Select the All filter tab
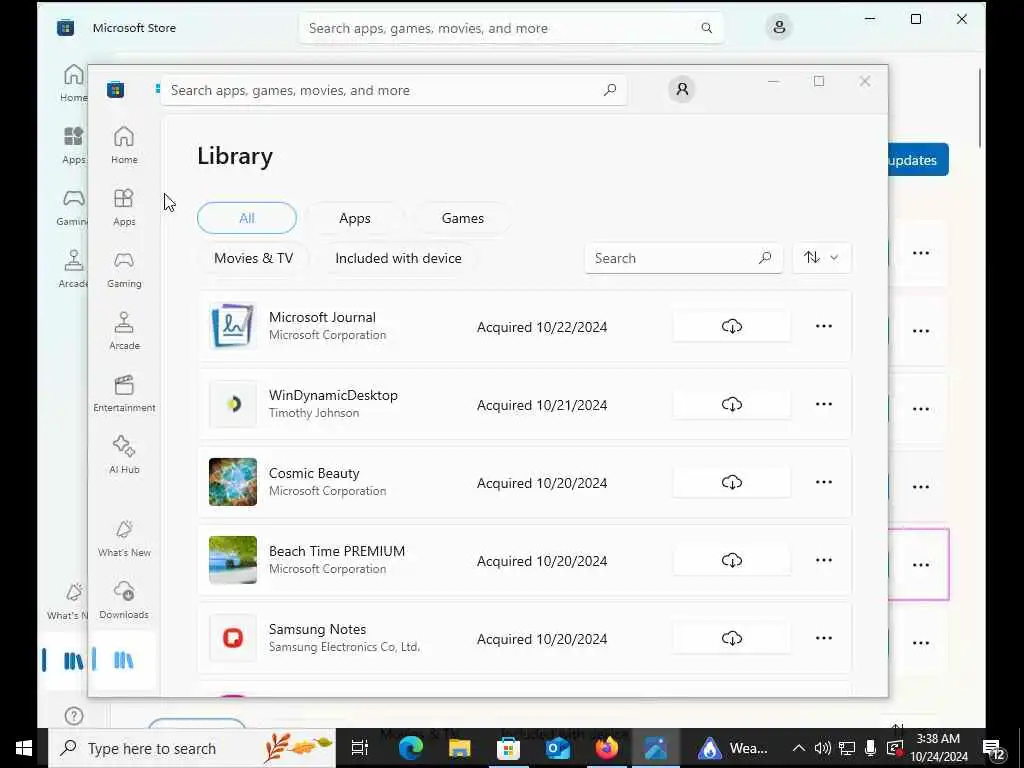 point(247,218)
